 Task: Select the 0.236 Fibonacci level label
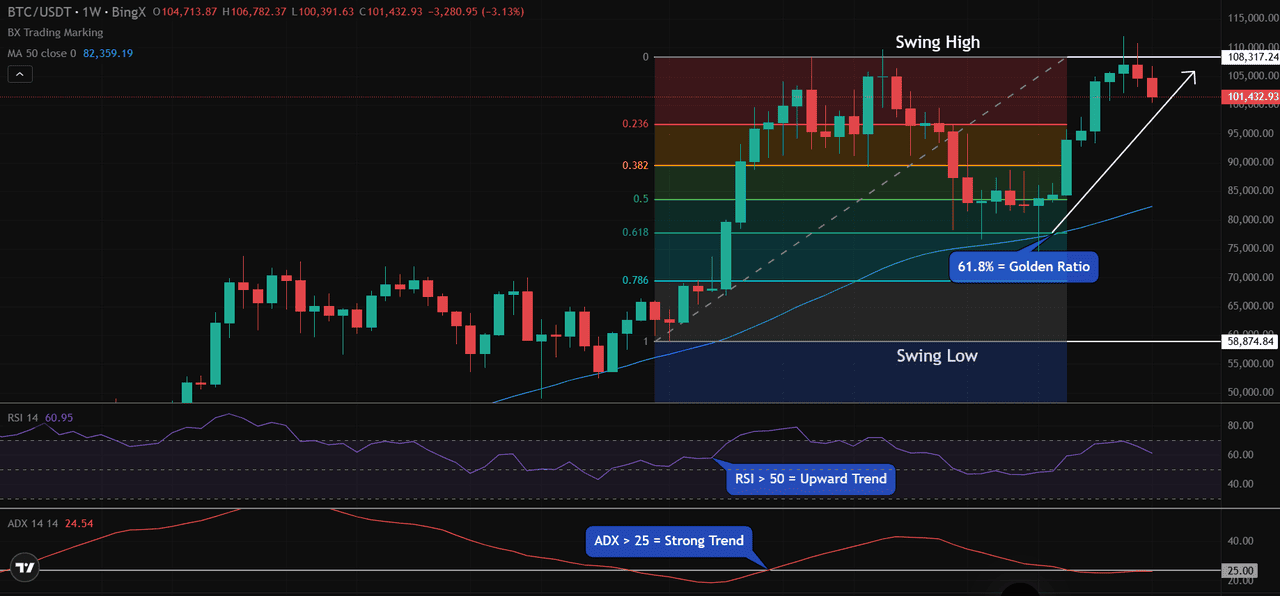tap(635, 124)
